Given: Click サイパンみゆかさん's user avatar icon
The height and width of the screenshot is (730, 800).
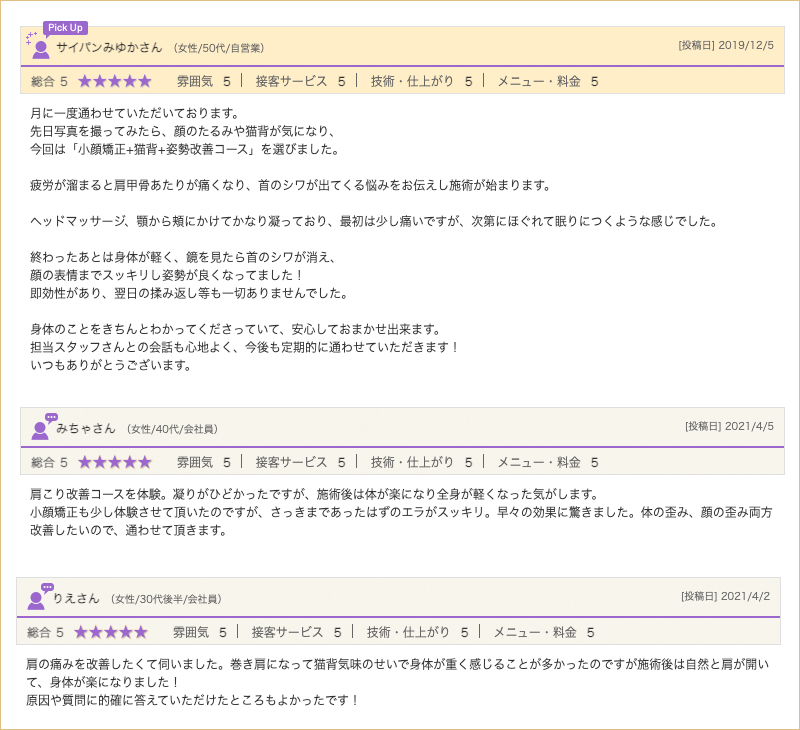Looking at the screenshot, I should (x=40, y=49).
